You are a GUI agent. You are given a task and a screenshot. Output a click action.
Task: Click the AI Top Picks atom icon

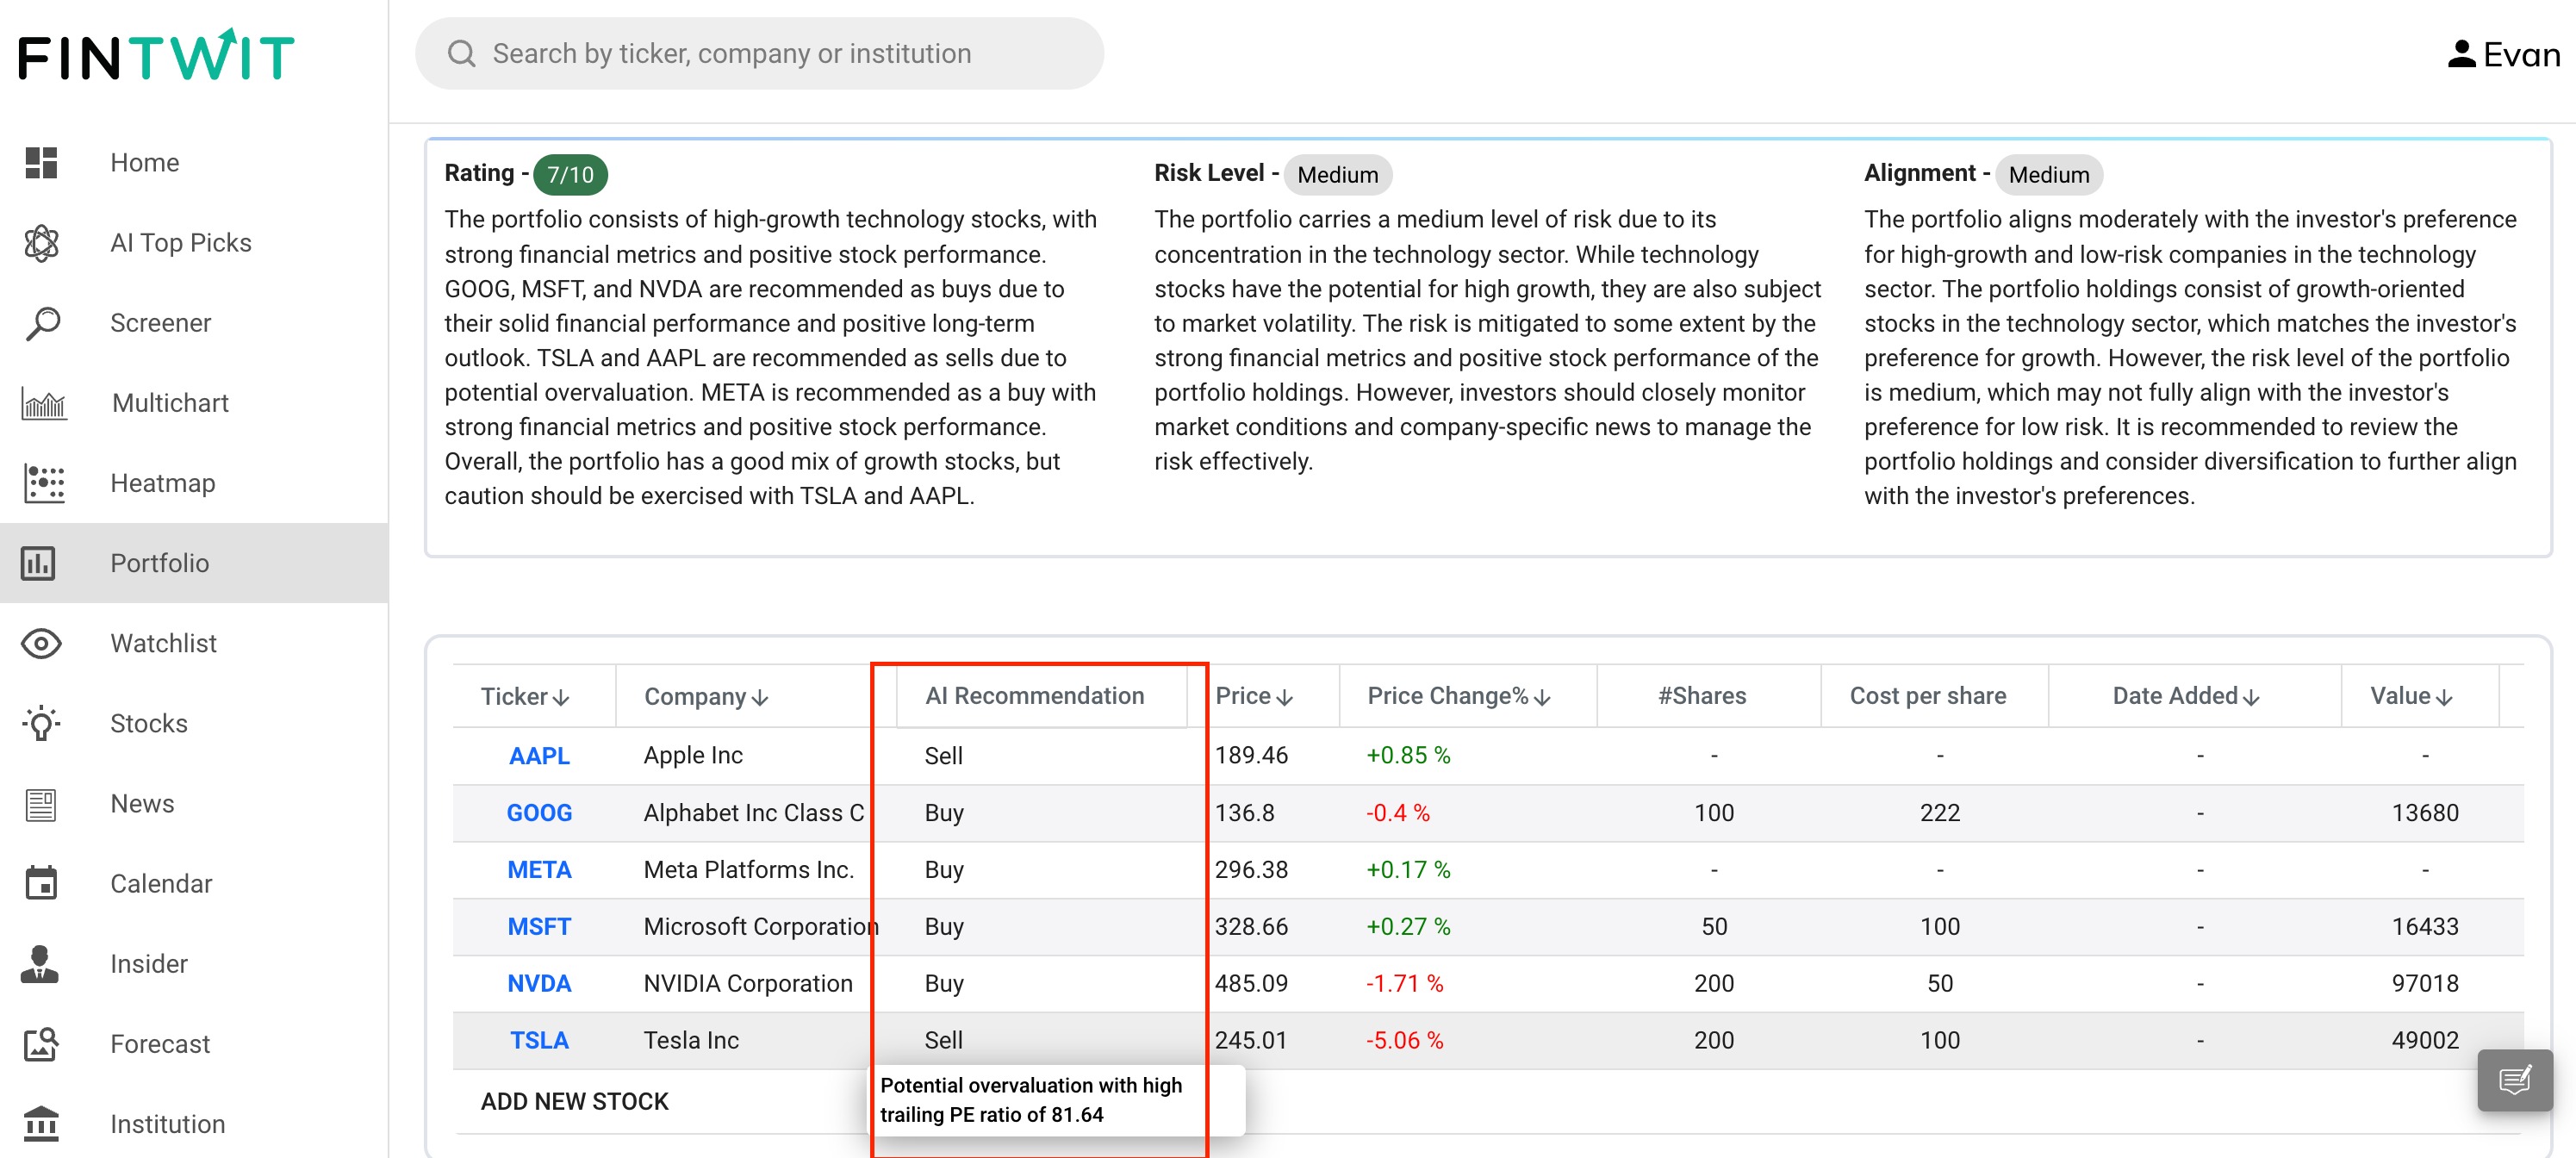coord(41,243)
